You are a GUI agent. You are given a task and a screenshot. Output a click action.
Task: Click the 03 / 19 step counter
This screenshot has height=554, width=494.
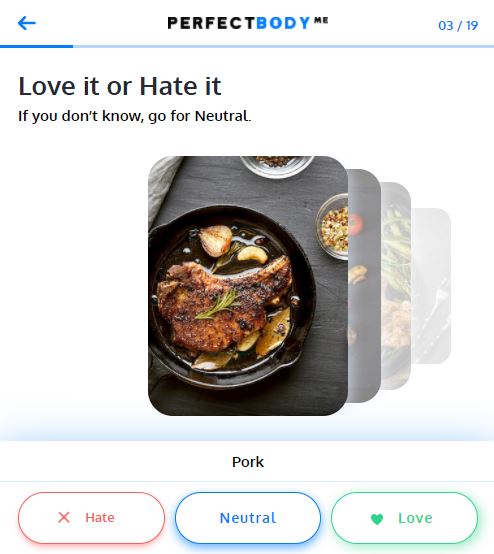click(458, 25)
